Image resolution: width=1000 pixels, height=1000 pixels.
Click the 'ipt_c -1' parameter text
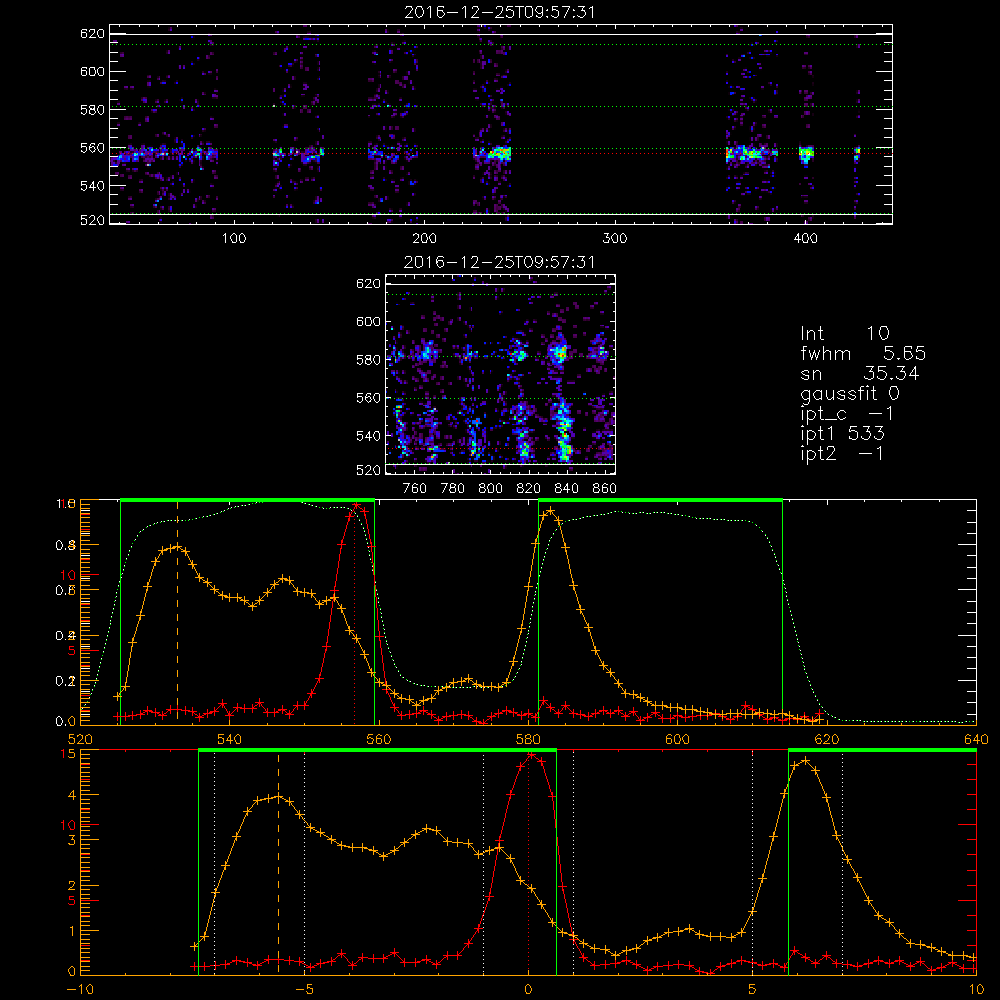click(x=847, y=414)
